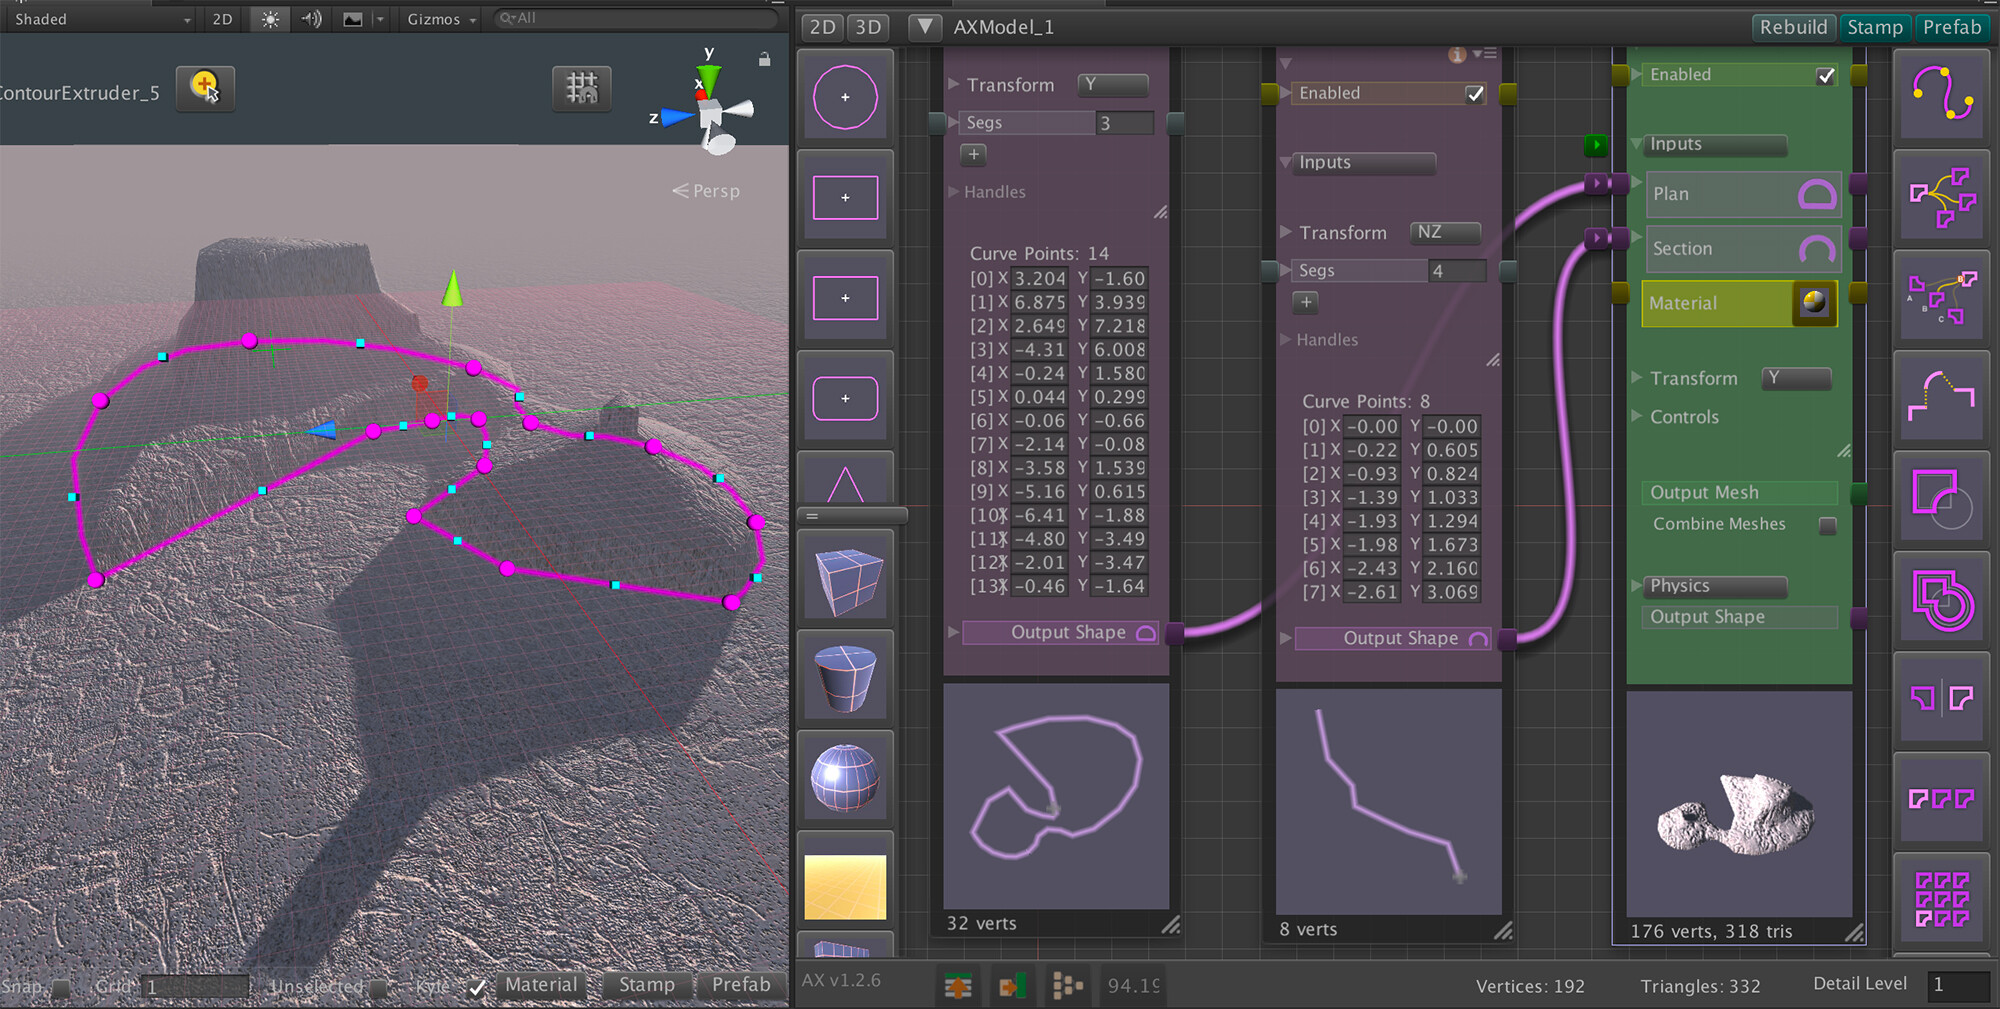Viewport: 2000px width, 1009px height.
Task: Switch the graph view to 2D mode
Action: [822, 27]
